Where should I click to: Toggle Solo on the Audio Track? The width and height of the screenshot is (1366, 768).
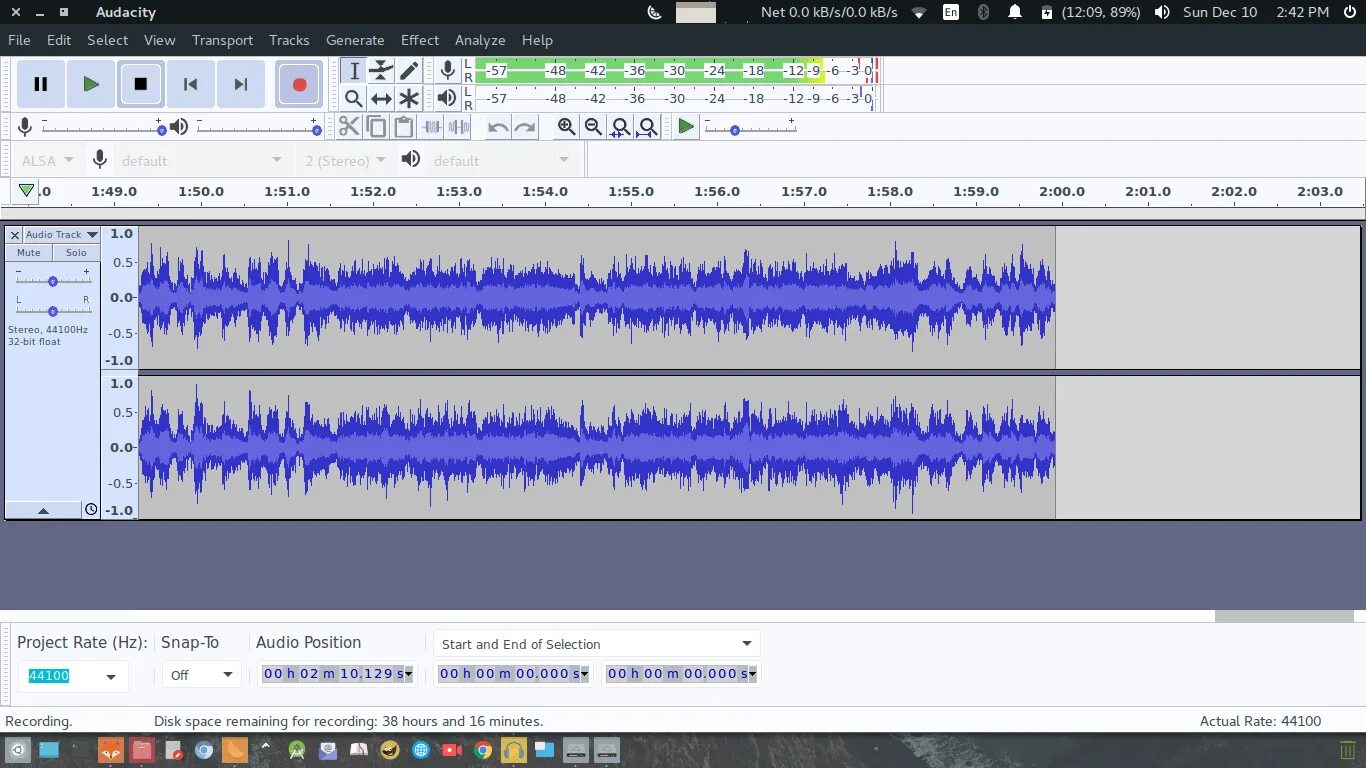[x=77, y=253]
